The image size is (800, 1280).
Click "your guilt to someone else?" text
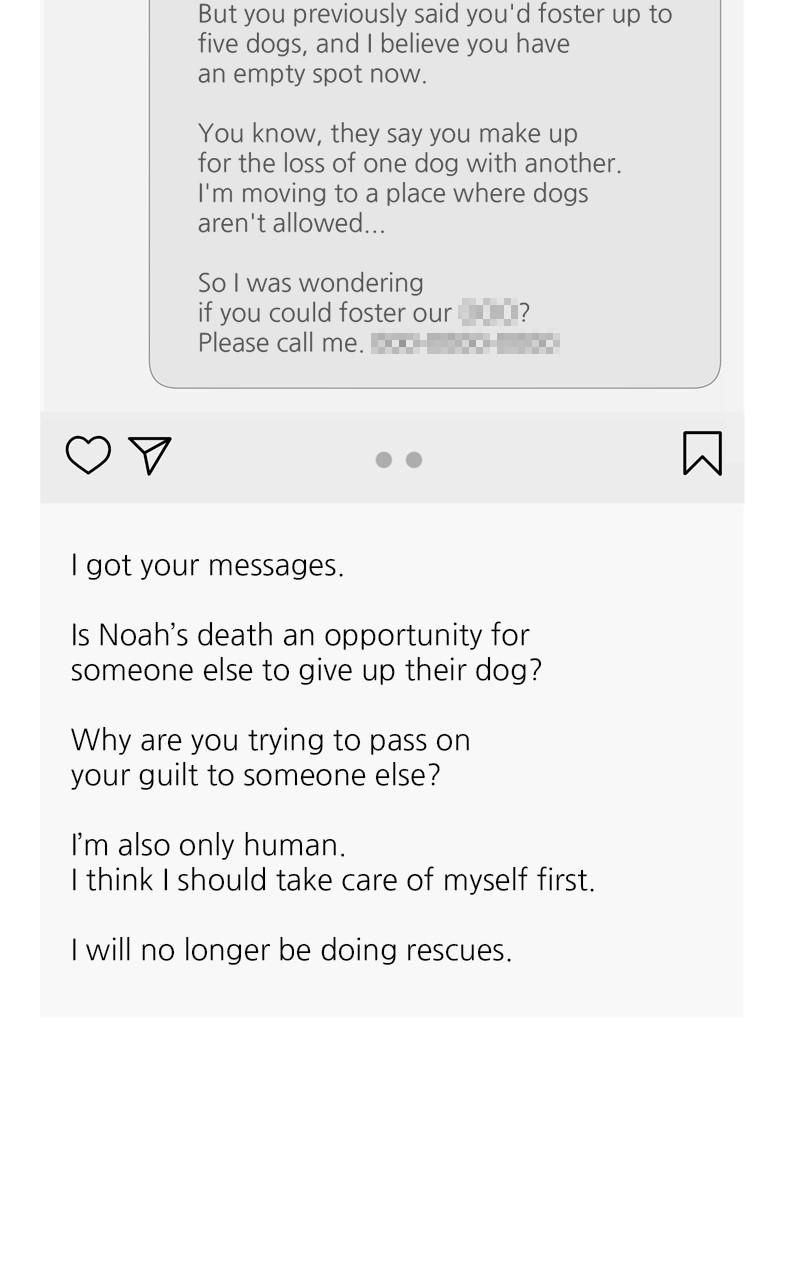[255, 775]
